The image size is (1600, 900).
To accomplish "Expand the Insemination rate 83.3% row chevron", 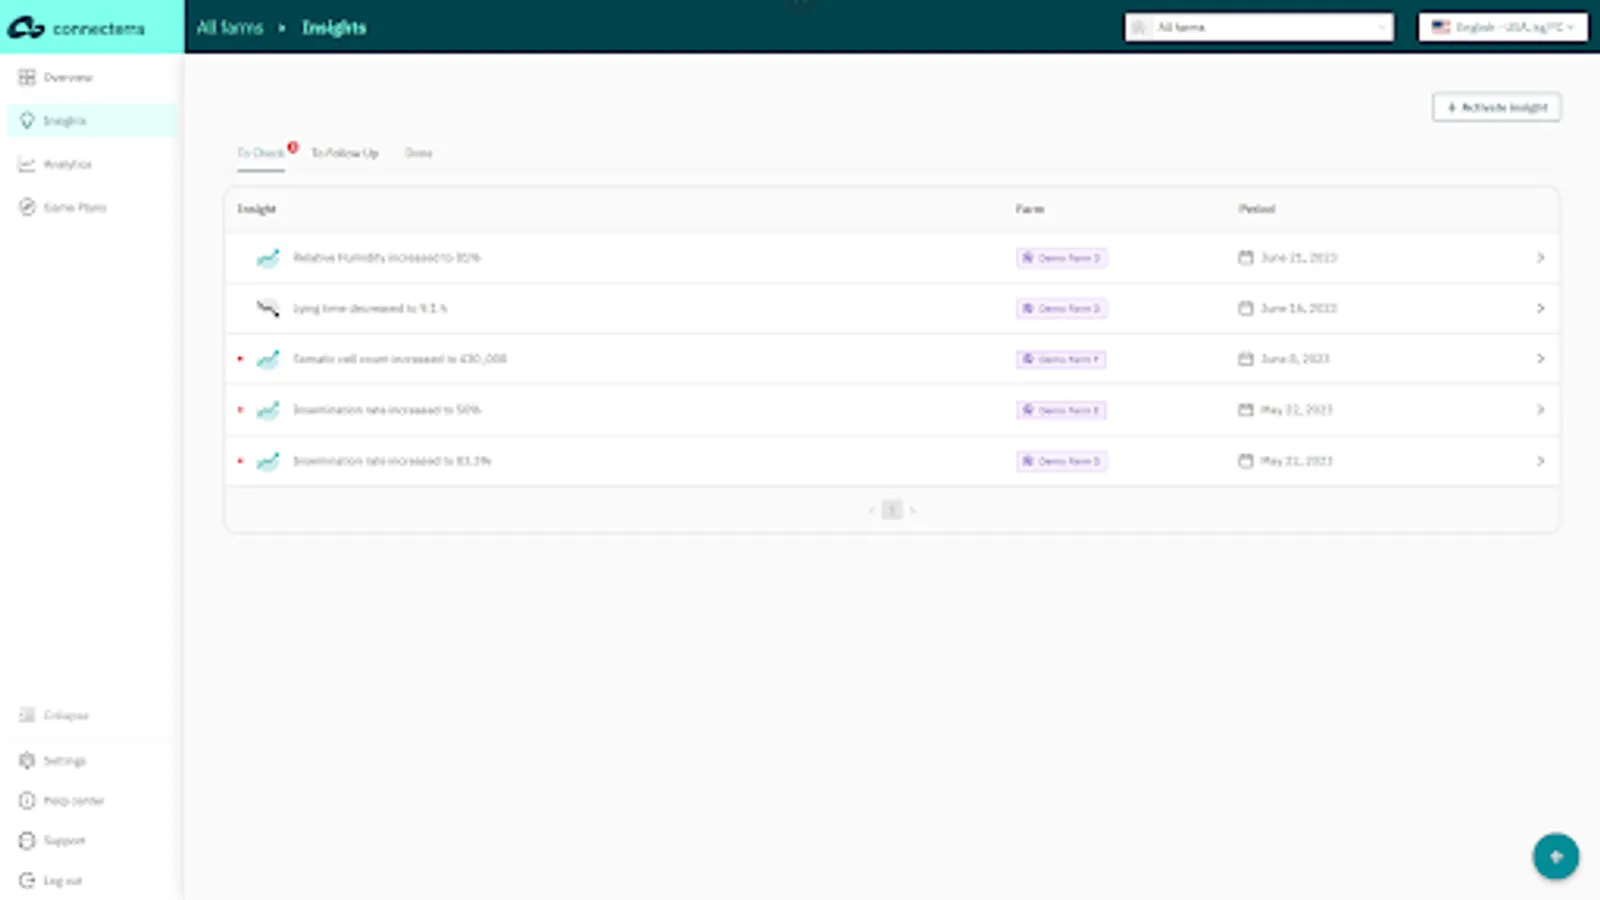I will tap(1540, 461).
